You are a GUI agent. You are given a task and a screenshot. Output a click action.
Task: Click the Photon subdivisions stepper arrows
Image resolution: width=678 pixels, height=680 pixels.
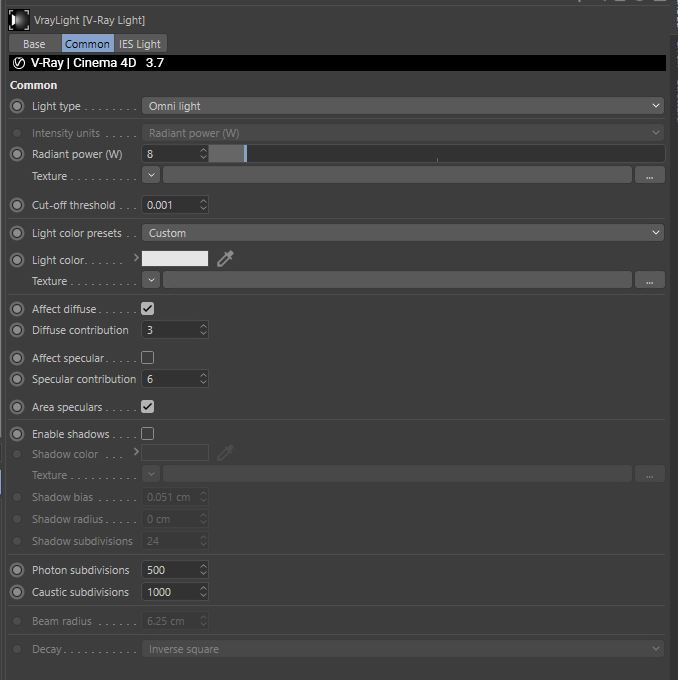pyautogui.click(x=203, y=569)
